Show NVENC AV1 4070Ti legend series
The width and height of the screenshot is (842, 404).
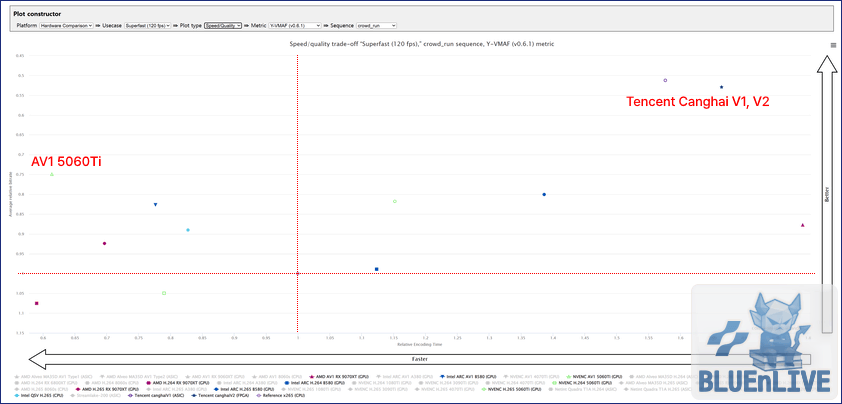(x=531, y=377)
